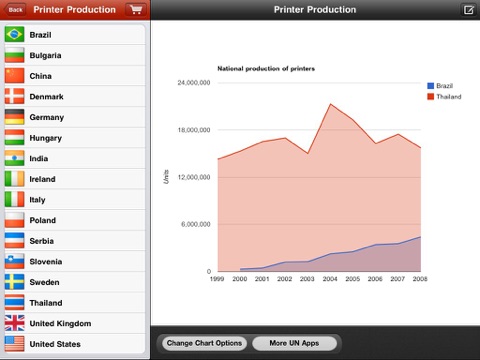480x360 pixels.
Task: Select Italy country name in list
Action: click(x=37, y=200)
